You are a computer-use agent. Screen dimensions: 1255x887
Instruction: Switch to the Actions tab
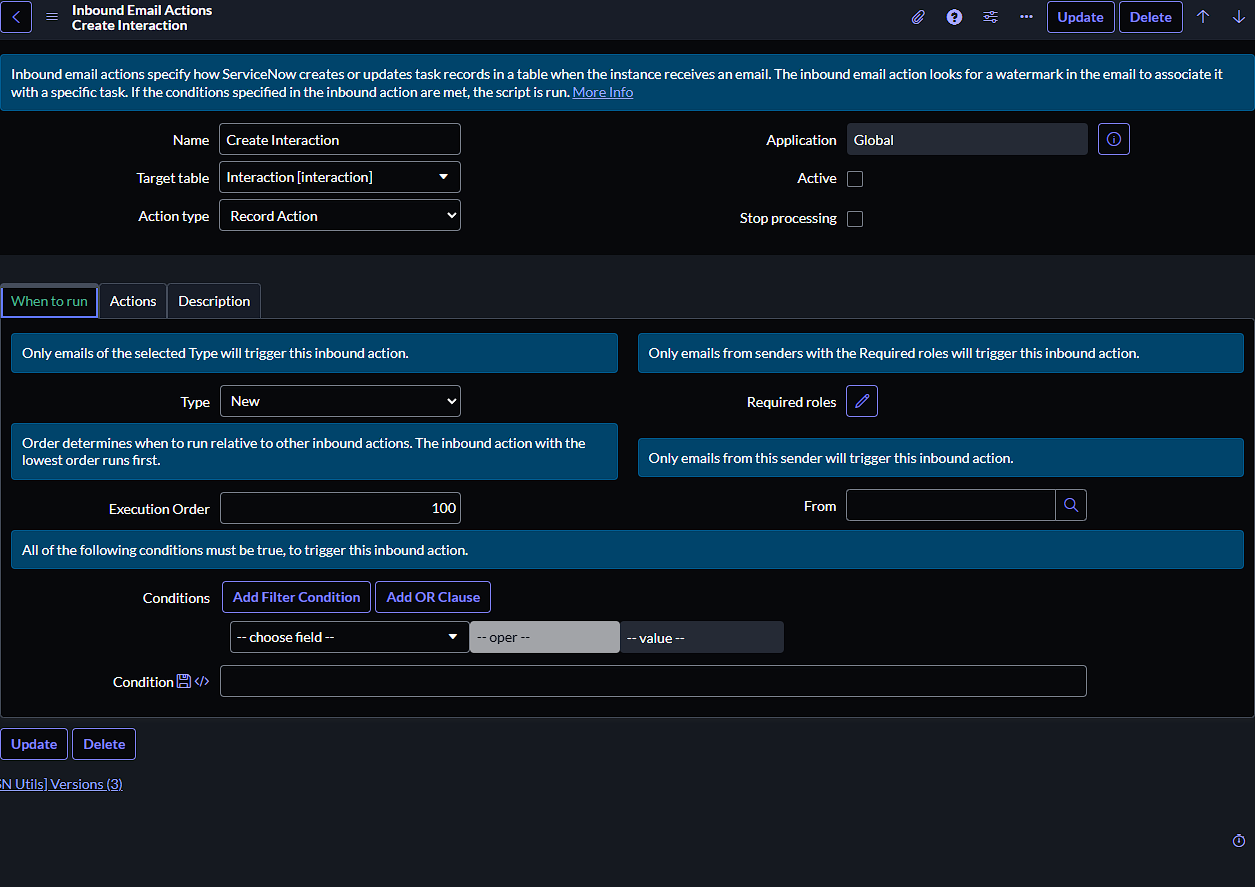tap(133, 301)
